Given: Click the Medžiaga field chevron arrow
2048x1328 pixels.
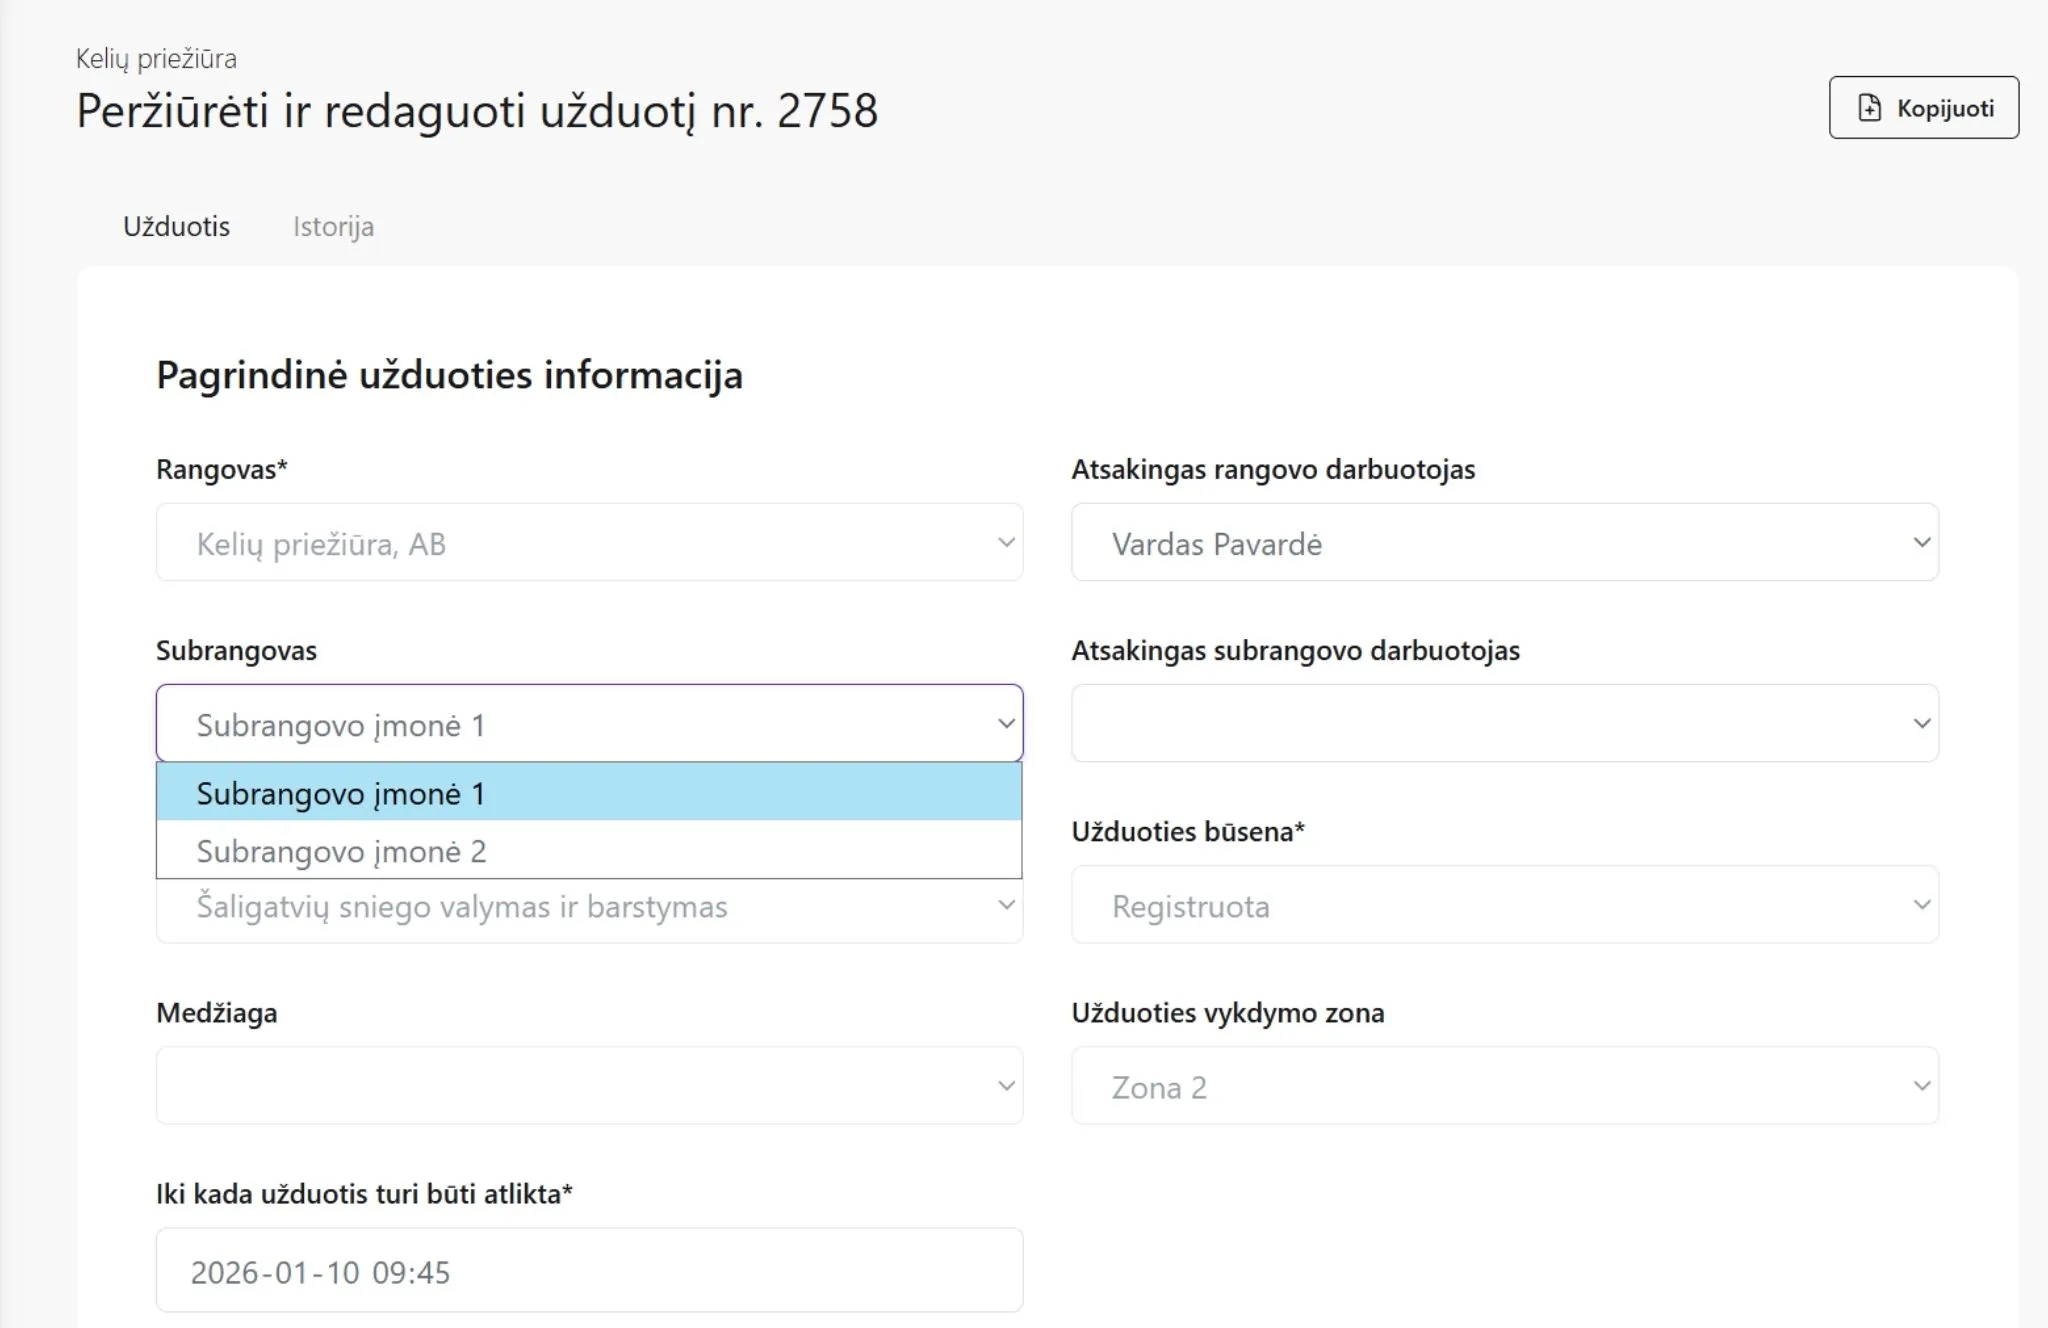Looking at the screenshot, I should click(x=1006, y=1086).
